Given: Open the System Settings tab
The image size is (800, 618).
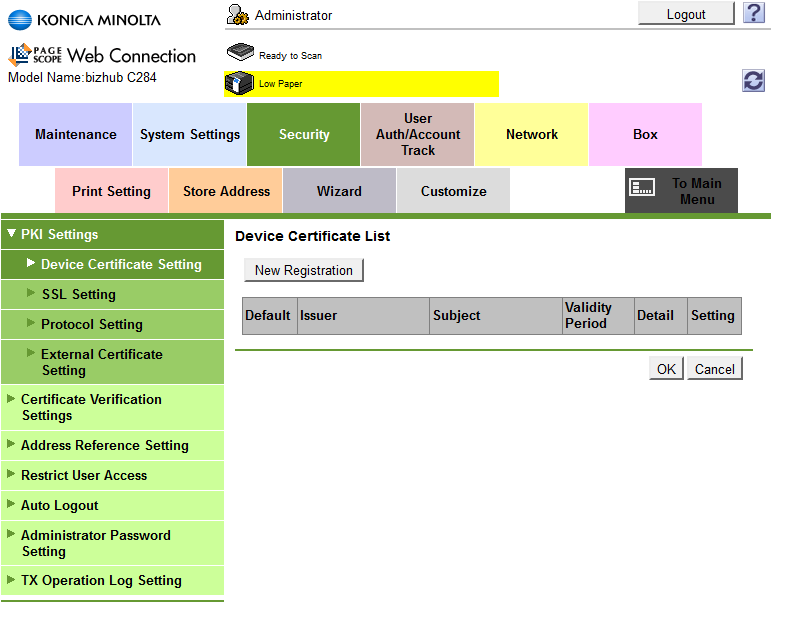Looking at the screenshot, I should (189, 134).
